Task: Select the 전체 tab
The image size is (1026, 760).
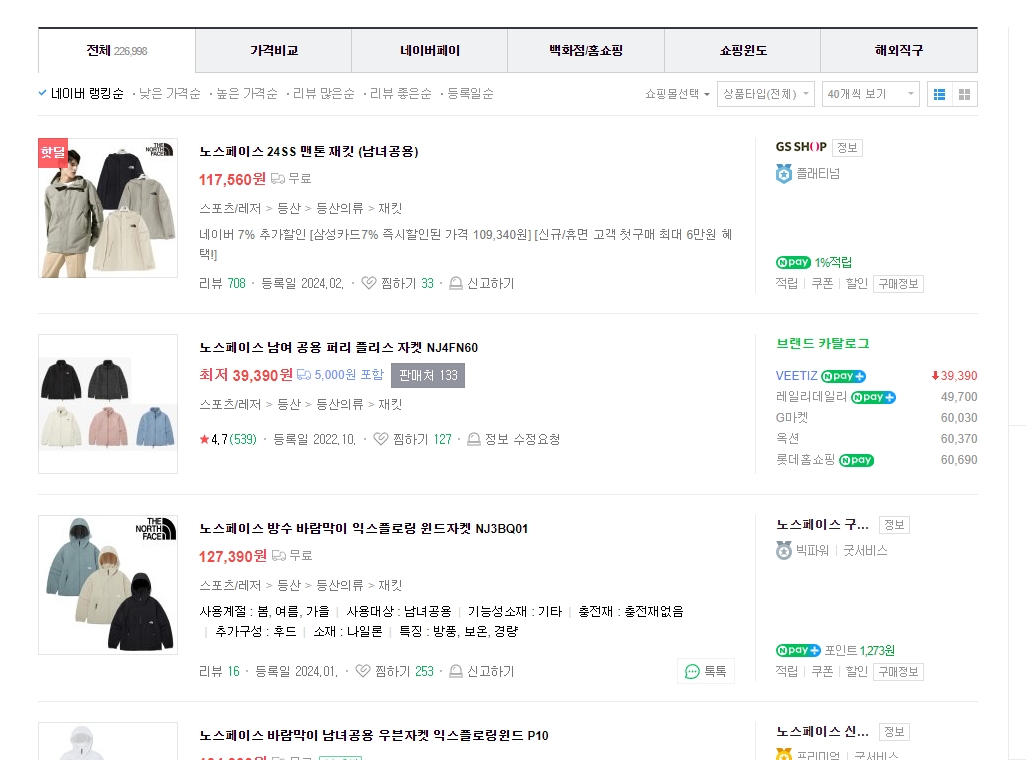Action: [117, 50]
